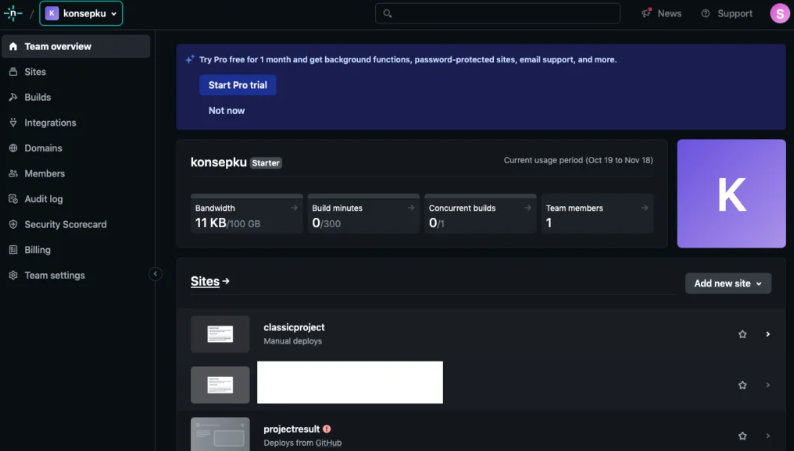Viewport: 794px width, 451px height.
Task: Open News announcements
Action: click(x=661, y=13)
